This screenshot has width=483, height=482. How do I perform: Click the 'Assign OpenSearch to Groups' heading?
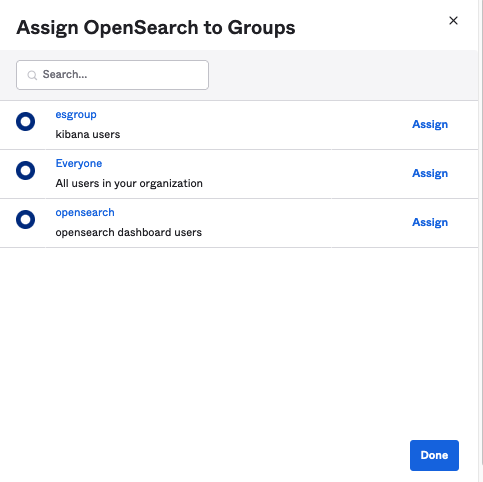(x=156, y=28)
